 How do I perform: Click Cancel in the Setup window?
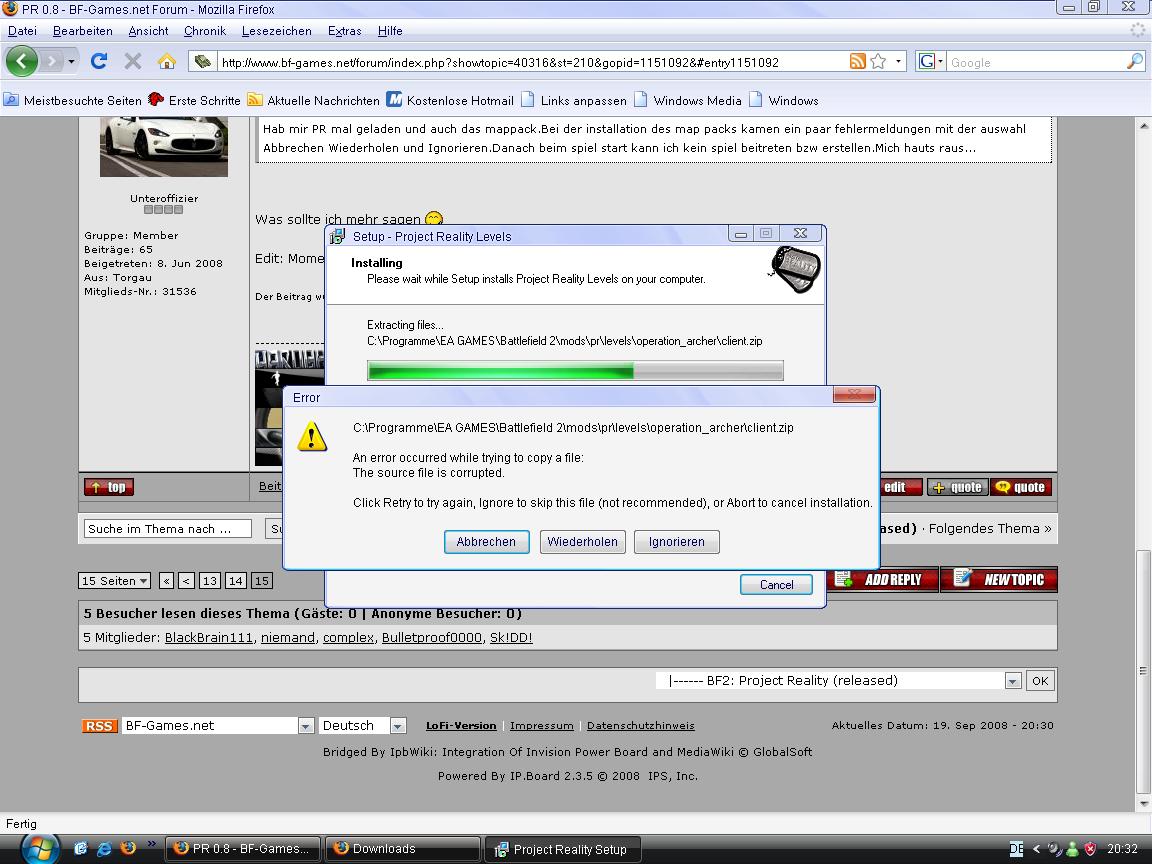[x=777, y=584]
